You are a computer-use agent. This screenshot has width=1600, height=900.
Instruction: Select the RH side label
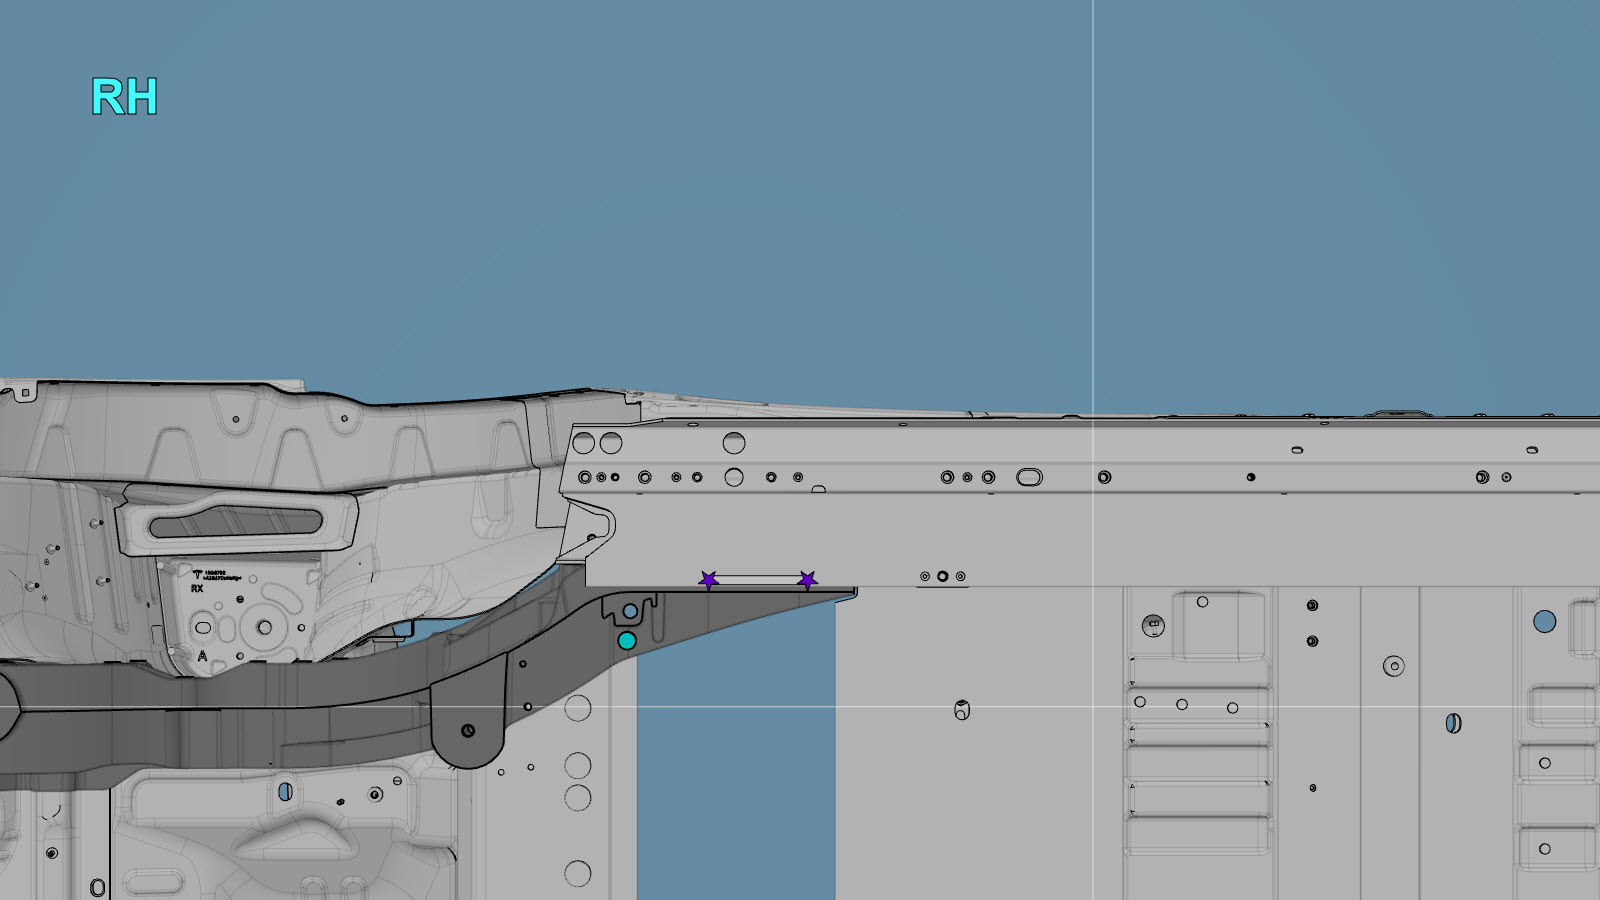click(x=124, y=97)
